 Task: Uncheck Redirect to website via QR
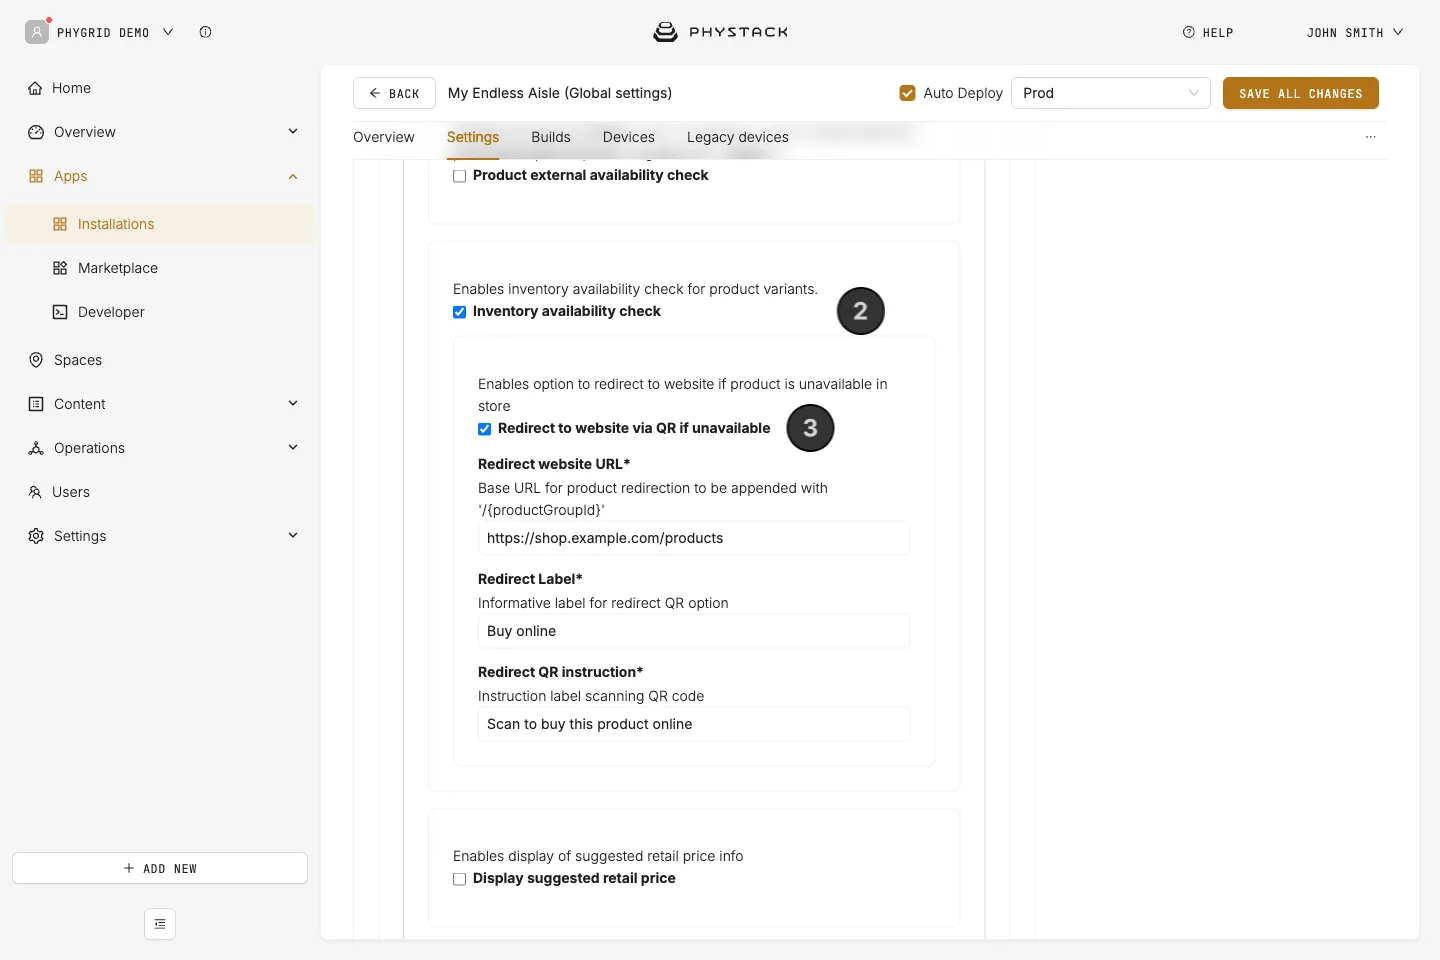[485, 429]
